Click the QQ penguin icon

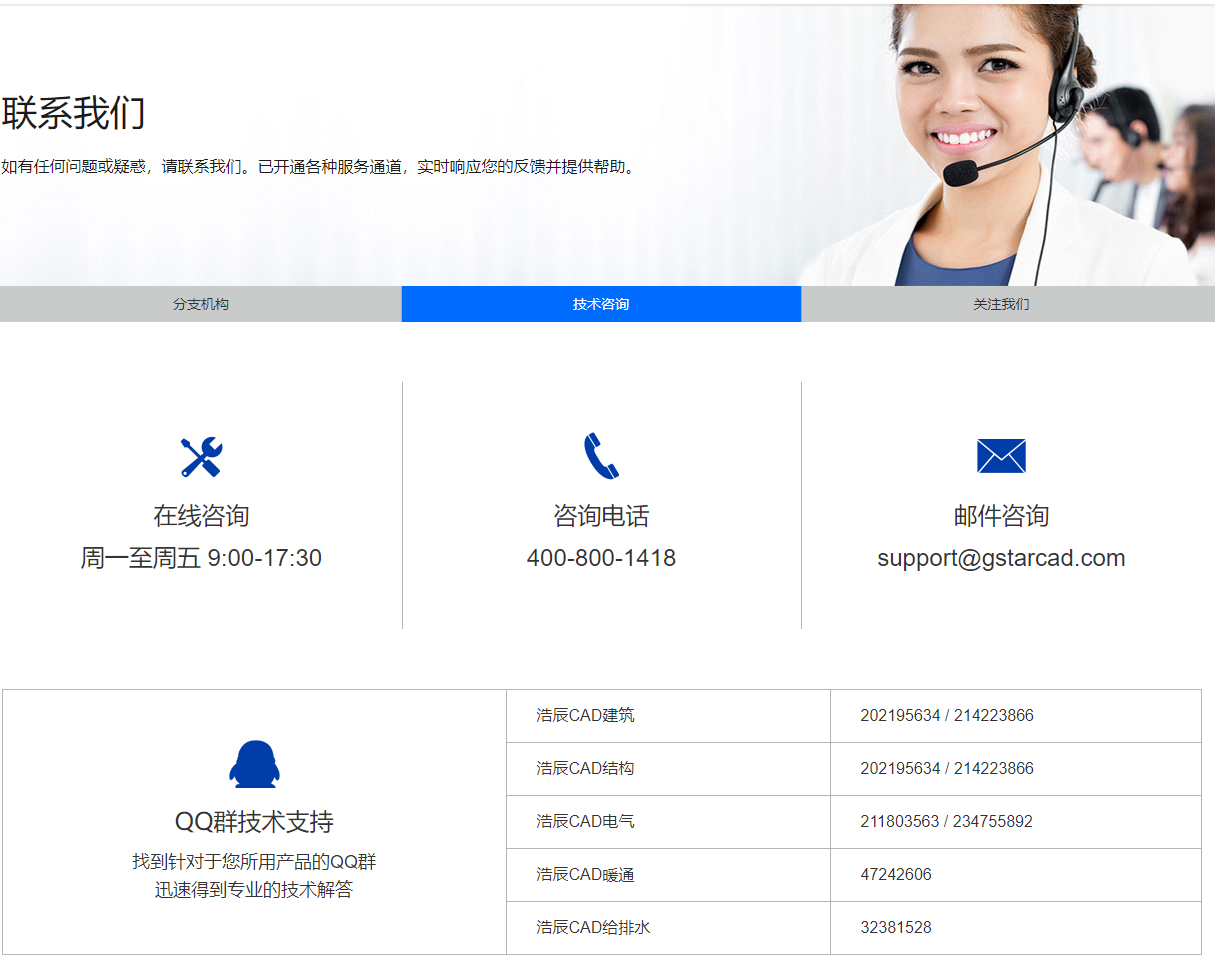tap(254, 765)
